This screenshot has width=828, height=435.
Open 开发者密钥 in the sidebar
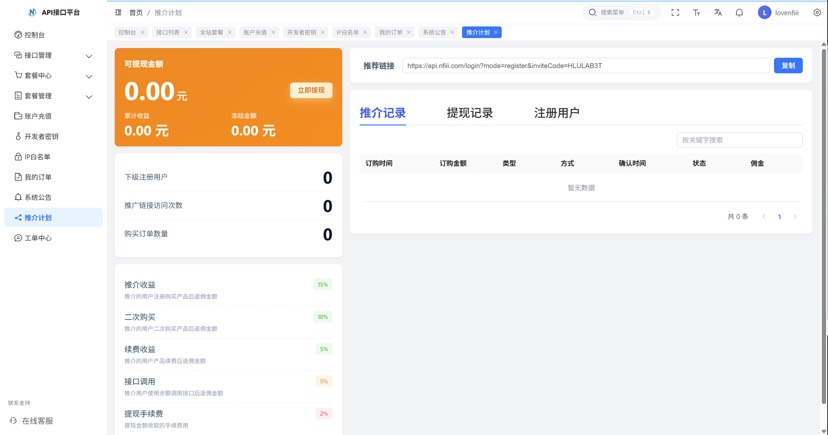click(41, 137)
